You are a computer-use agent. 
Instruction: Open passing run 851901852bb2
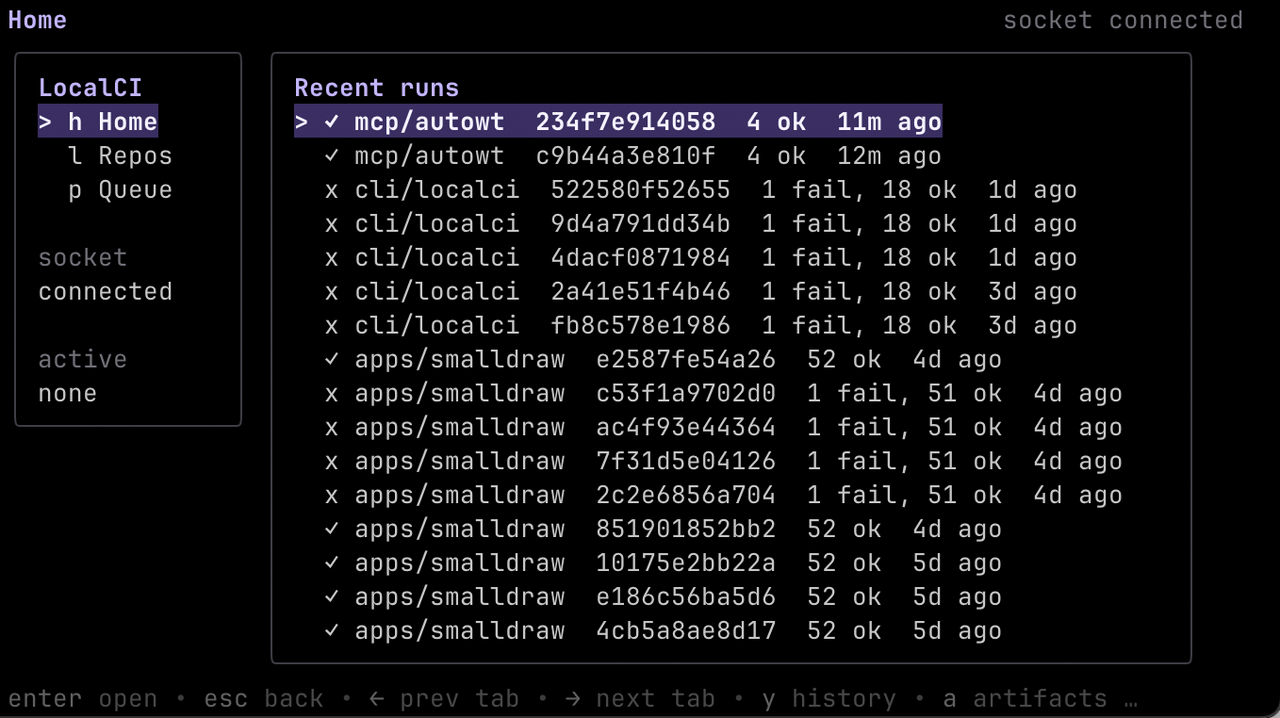click(662, 530)
